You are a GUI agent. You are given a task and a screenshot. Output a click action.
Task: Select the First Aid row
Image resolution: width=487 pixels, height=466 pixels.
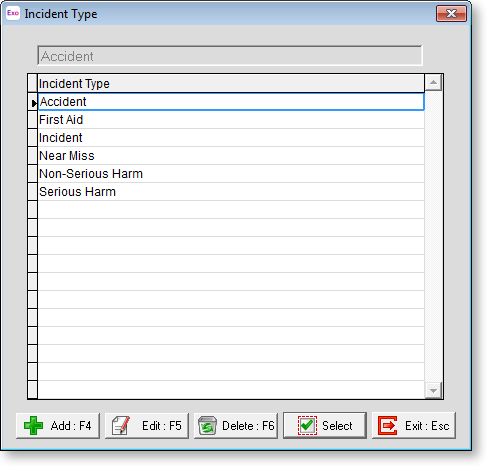pos(231,120)
